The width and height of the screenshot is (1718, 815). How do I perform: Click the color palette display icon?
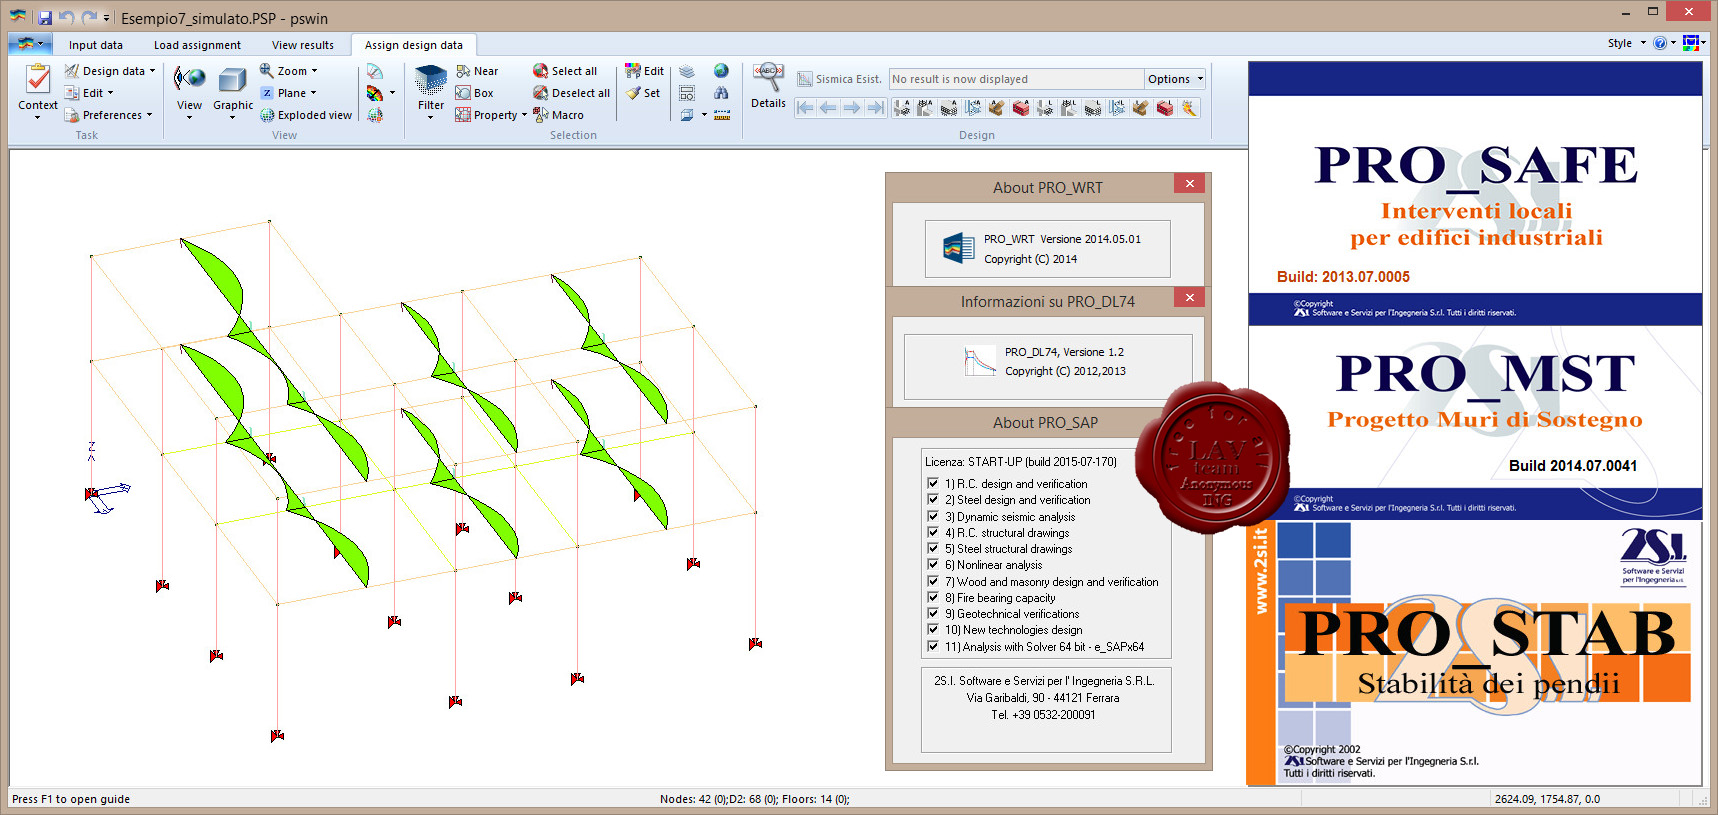(374, 93)
